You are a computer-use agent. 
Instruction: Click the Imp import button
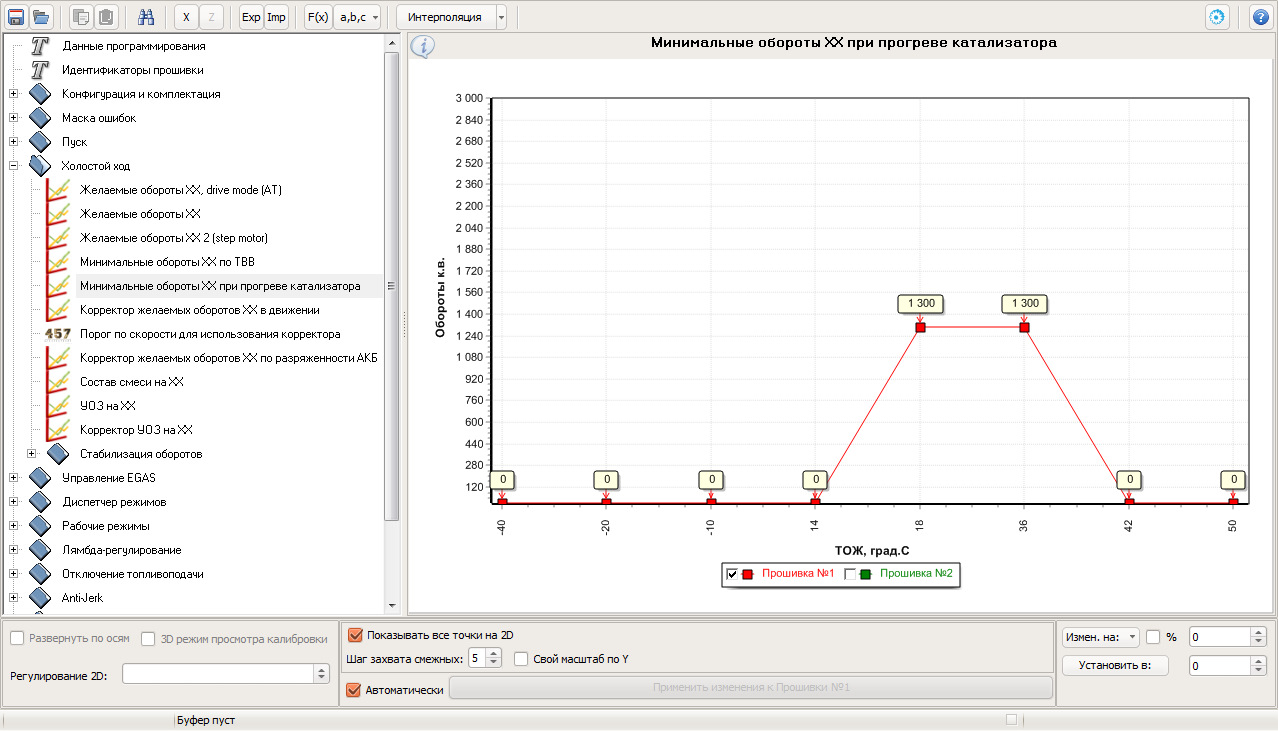276,17
